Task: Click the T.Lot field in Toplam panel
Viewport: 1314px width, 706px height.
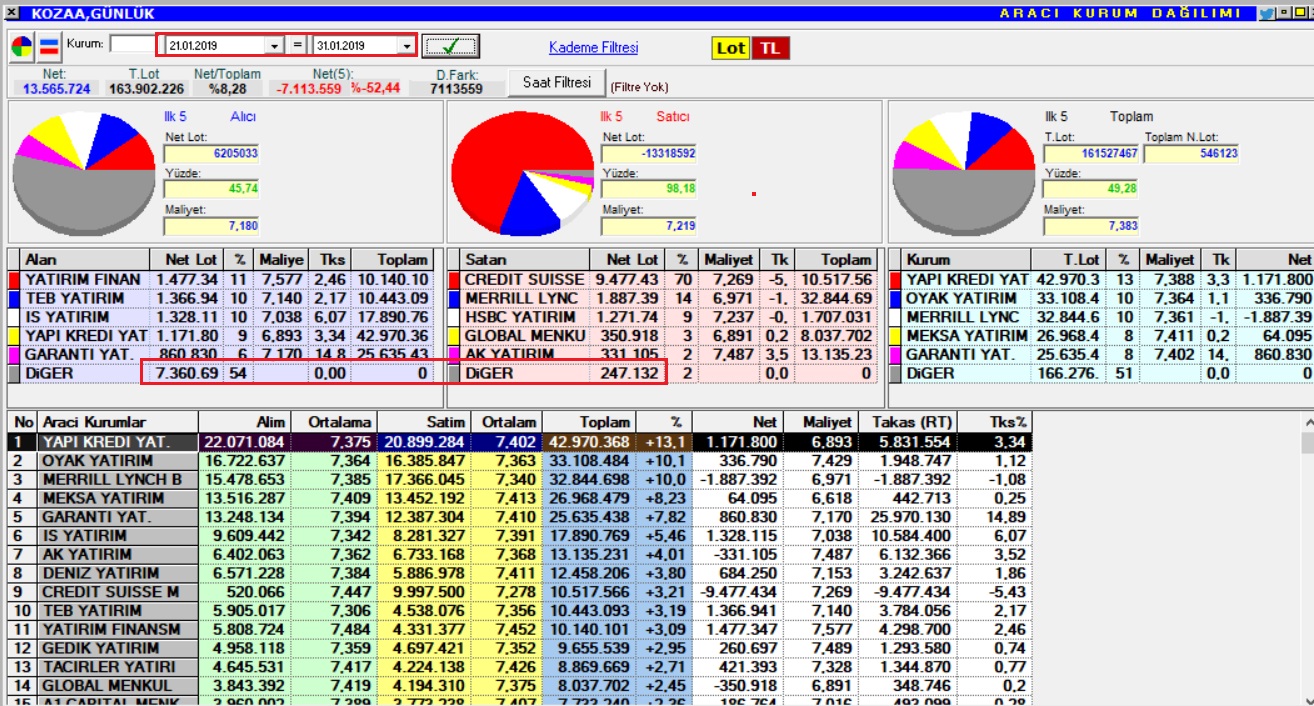Action: pos(1091,154)
